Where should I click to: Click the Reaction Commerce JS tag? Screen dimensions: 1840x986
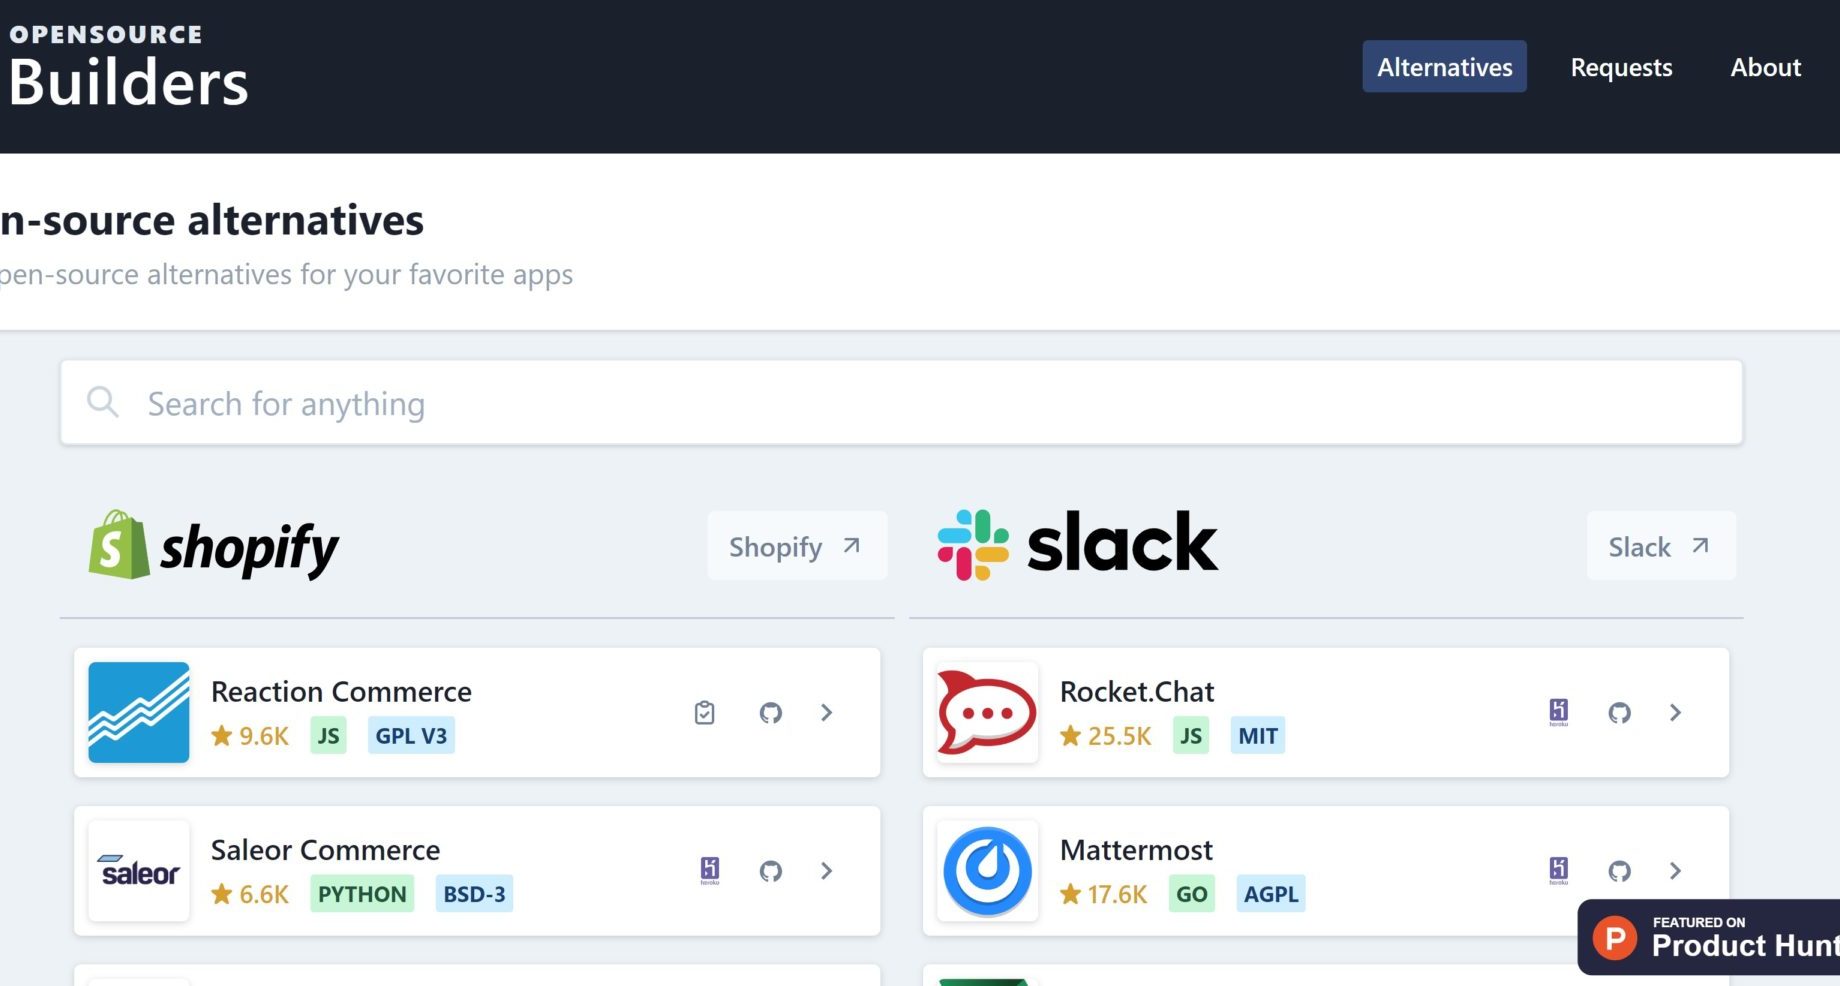point(328,736)
